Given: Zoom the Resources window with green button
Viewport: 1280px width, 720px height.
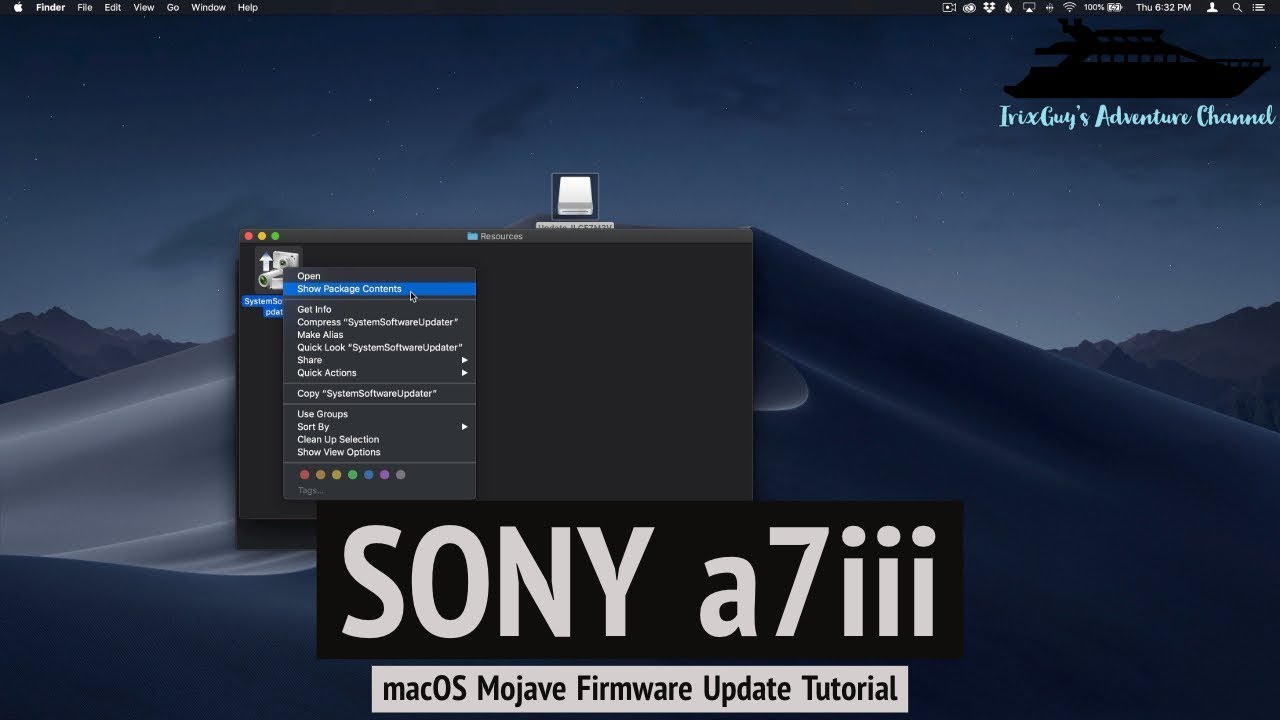Looking at the screenshot, I should pos(275,236).
